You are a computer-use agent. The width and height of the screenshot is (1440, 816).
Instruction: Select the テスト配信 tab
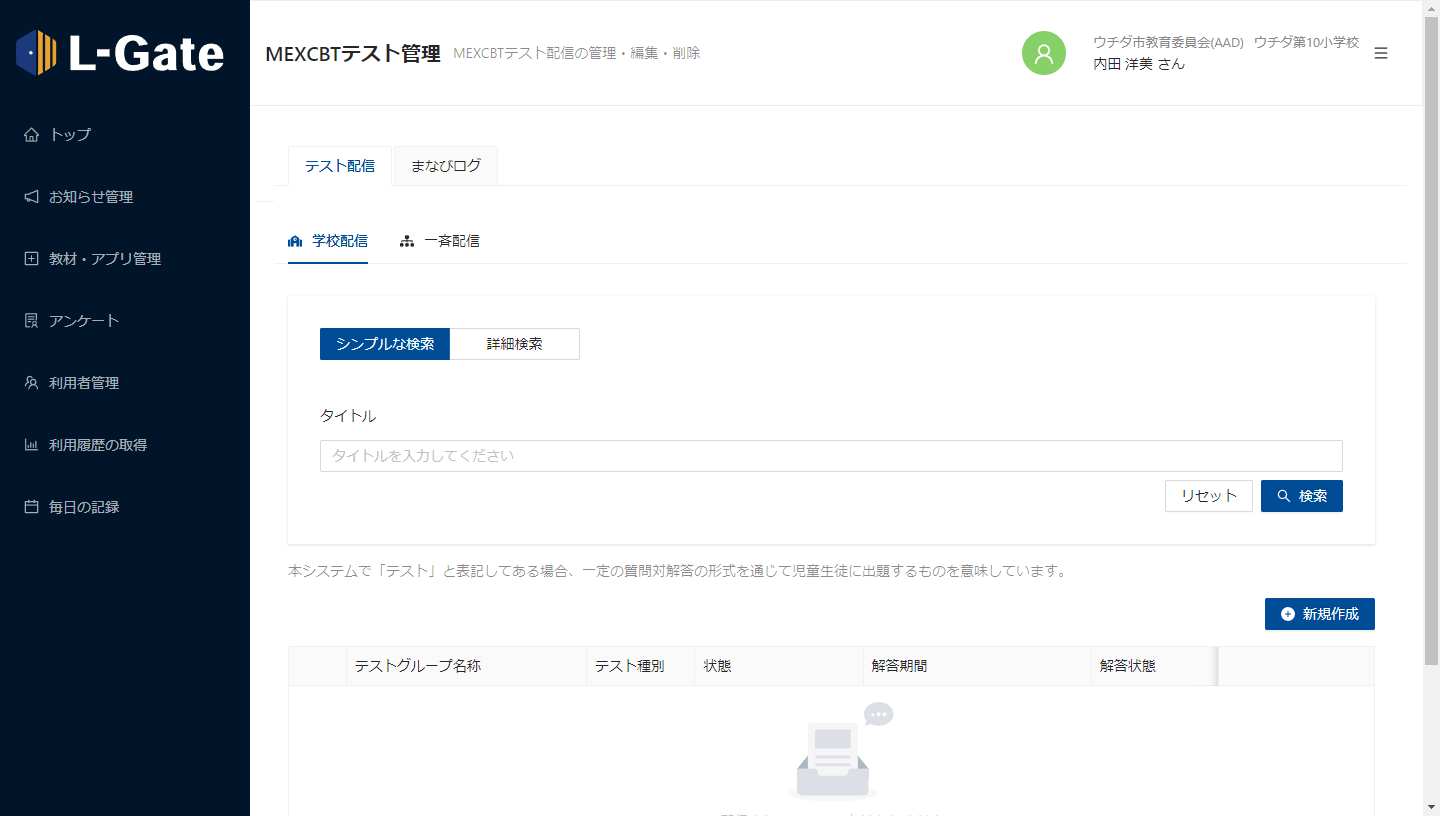(x=340, y=166)
